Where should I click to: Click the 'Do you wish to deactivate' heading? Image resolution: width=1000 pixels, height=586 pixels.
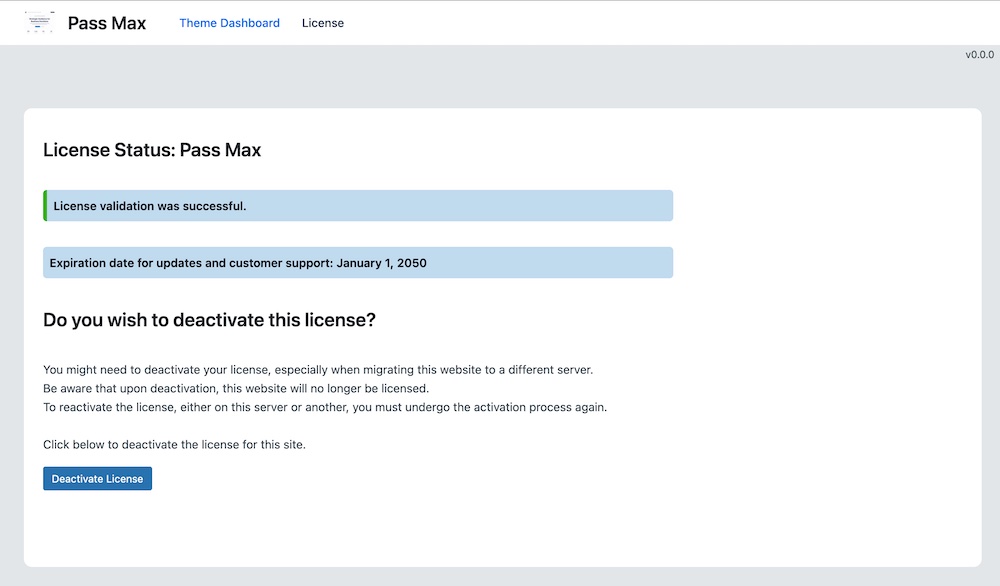[x=209, y=320]
